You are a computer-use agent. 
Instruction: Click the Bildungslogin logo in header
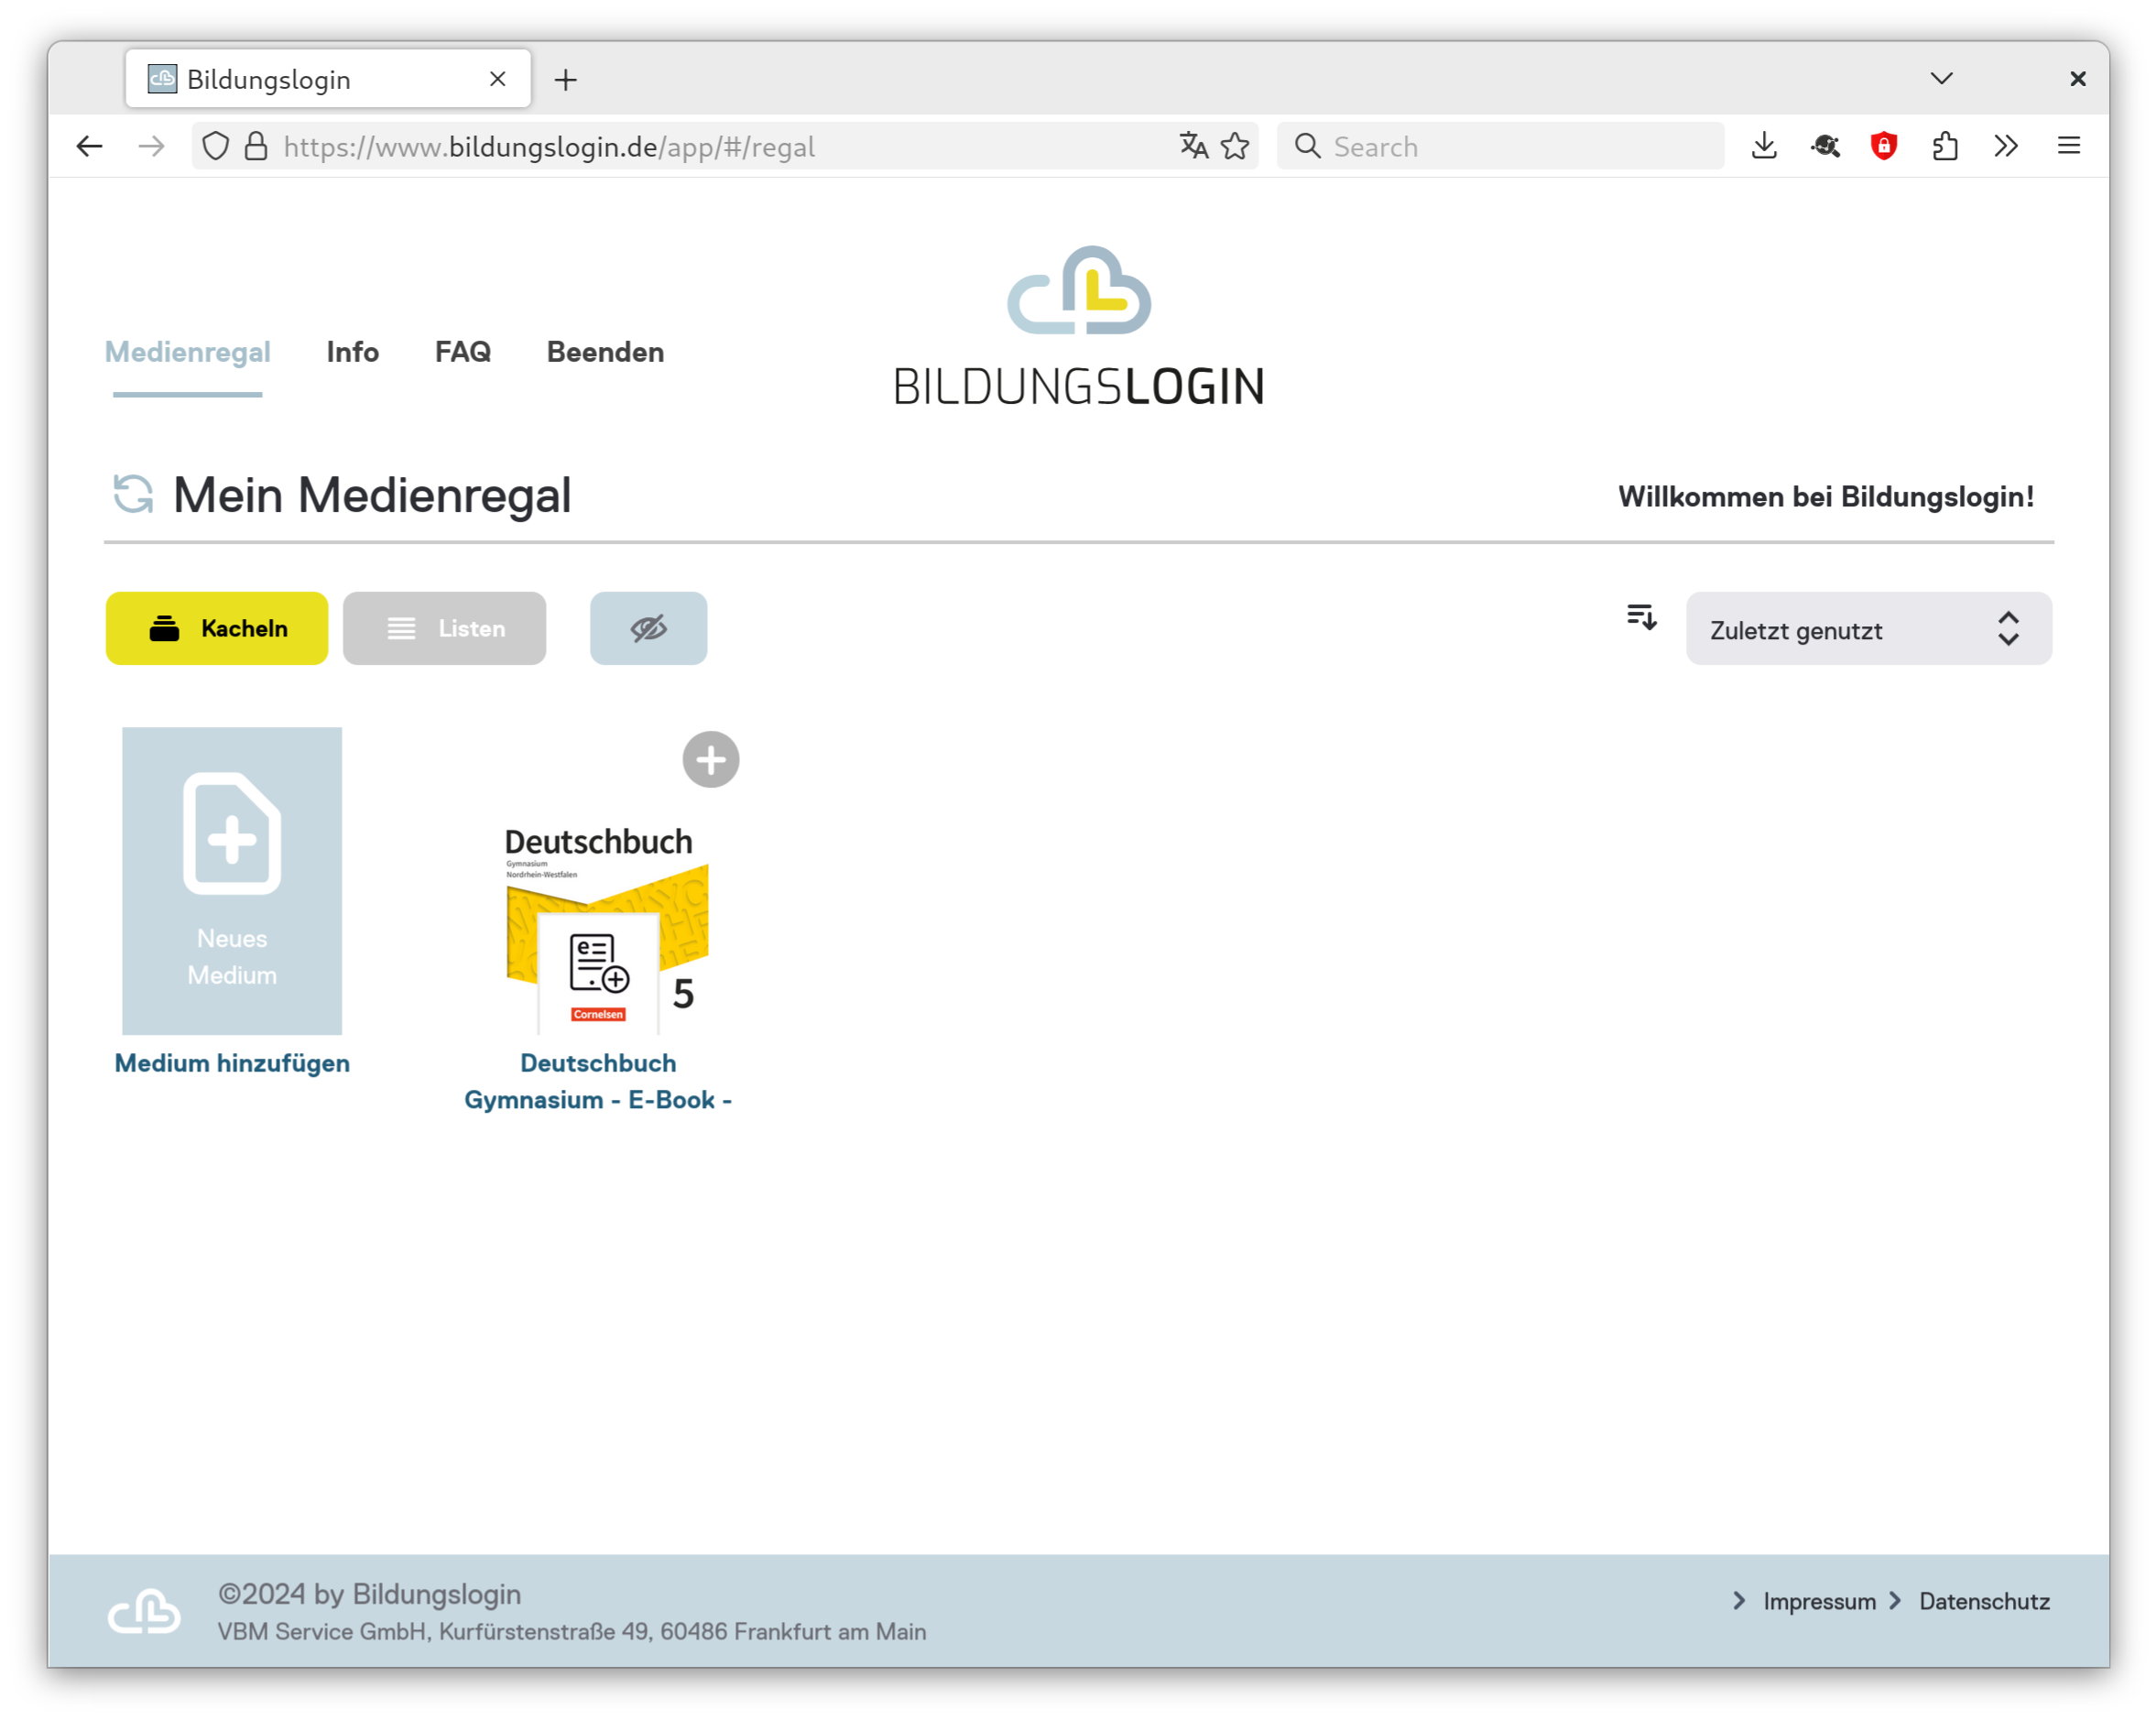(x=1079, y=327)
